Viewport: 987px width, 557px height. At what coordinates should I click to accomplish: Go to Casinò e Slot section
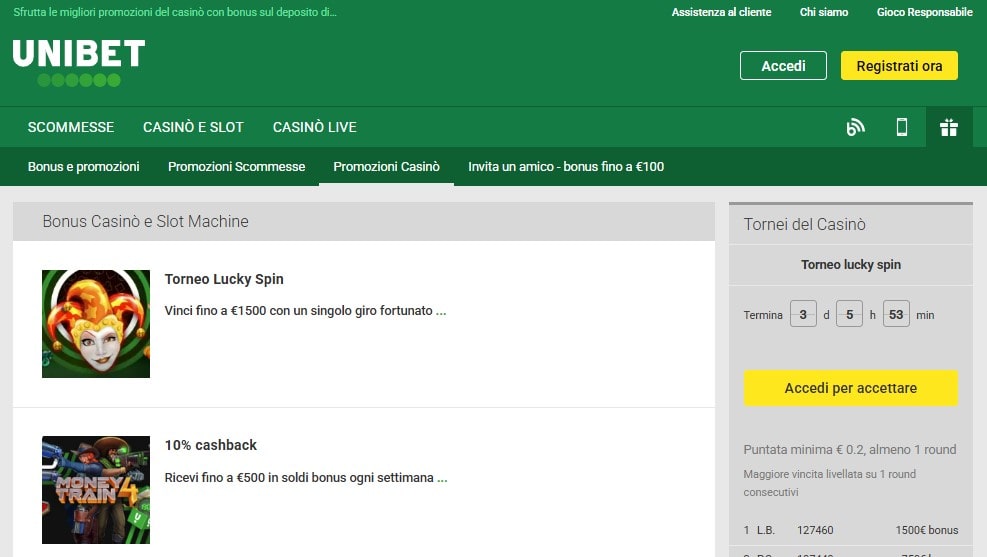(x=193, y=127)
